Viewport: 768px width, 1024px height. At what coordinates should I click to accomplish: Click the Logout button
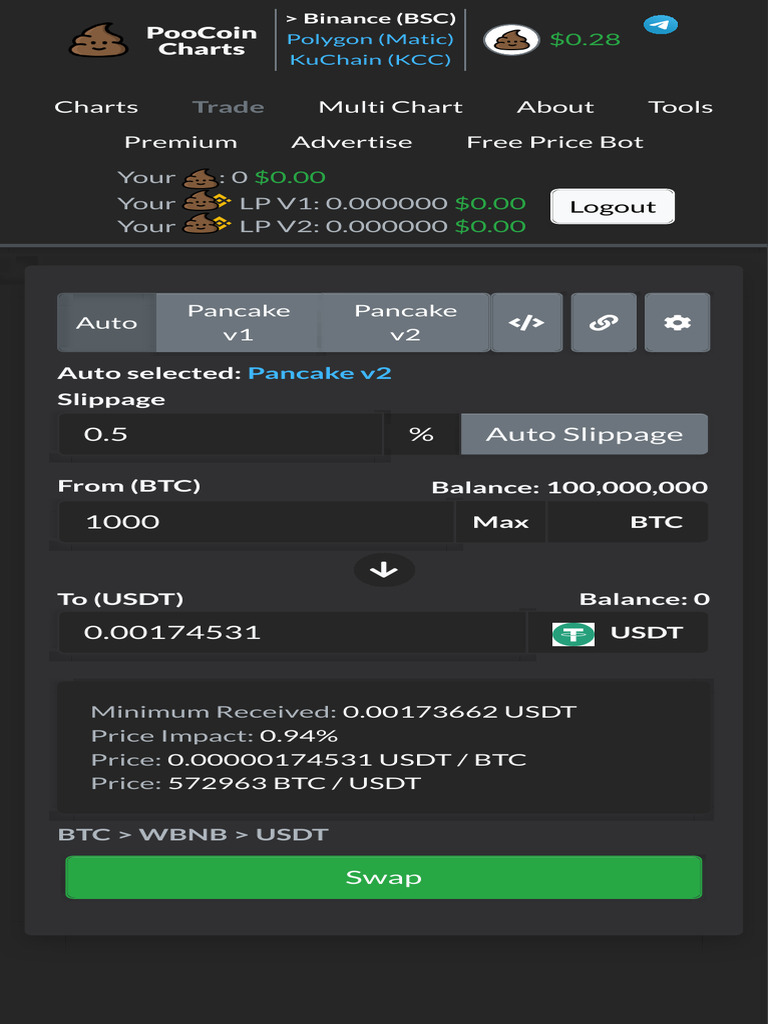click(x=613, y=206)
